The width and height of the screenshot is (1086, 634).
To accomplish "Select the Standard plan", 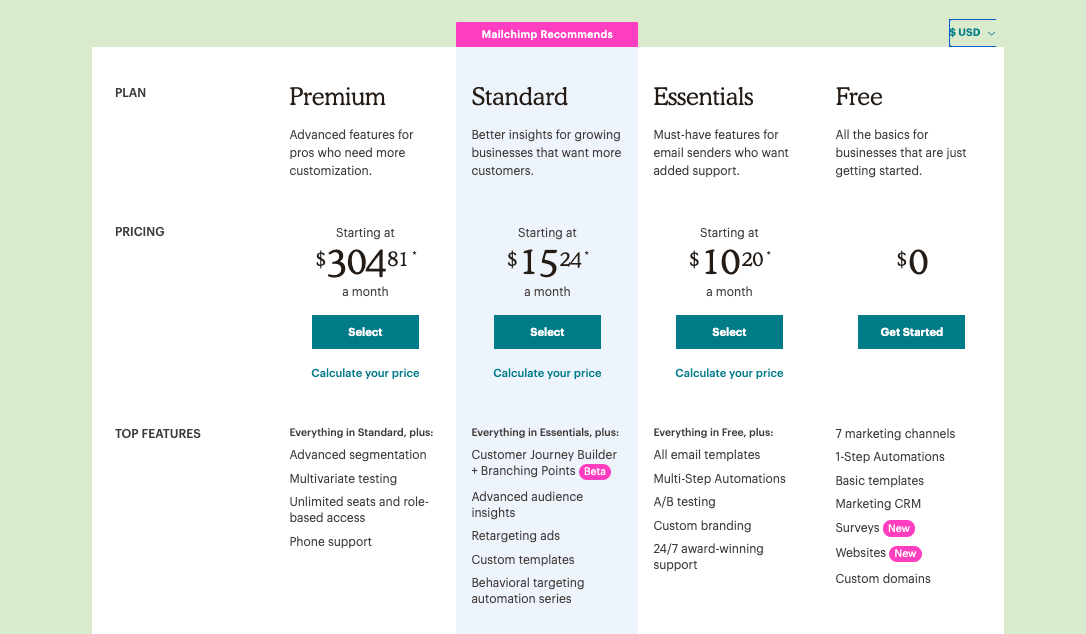I will tap(547, 332).
